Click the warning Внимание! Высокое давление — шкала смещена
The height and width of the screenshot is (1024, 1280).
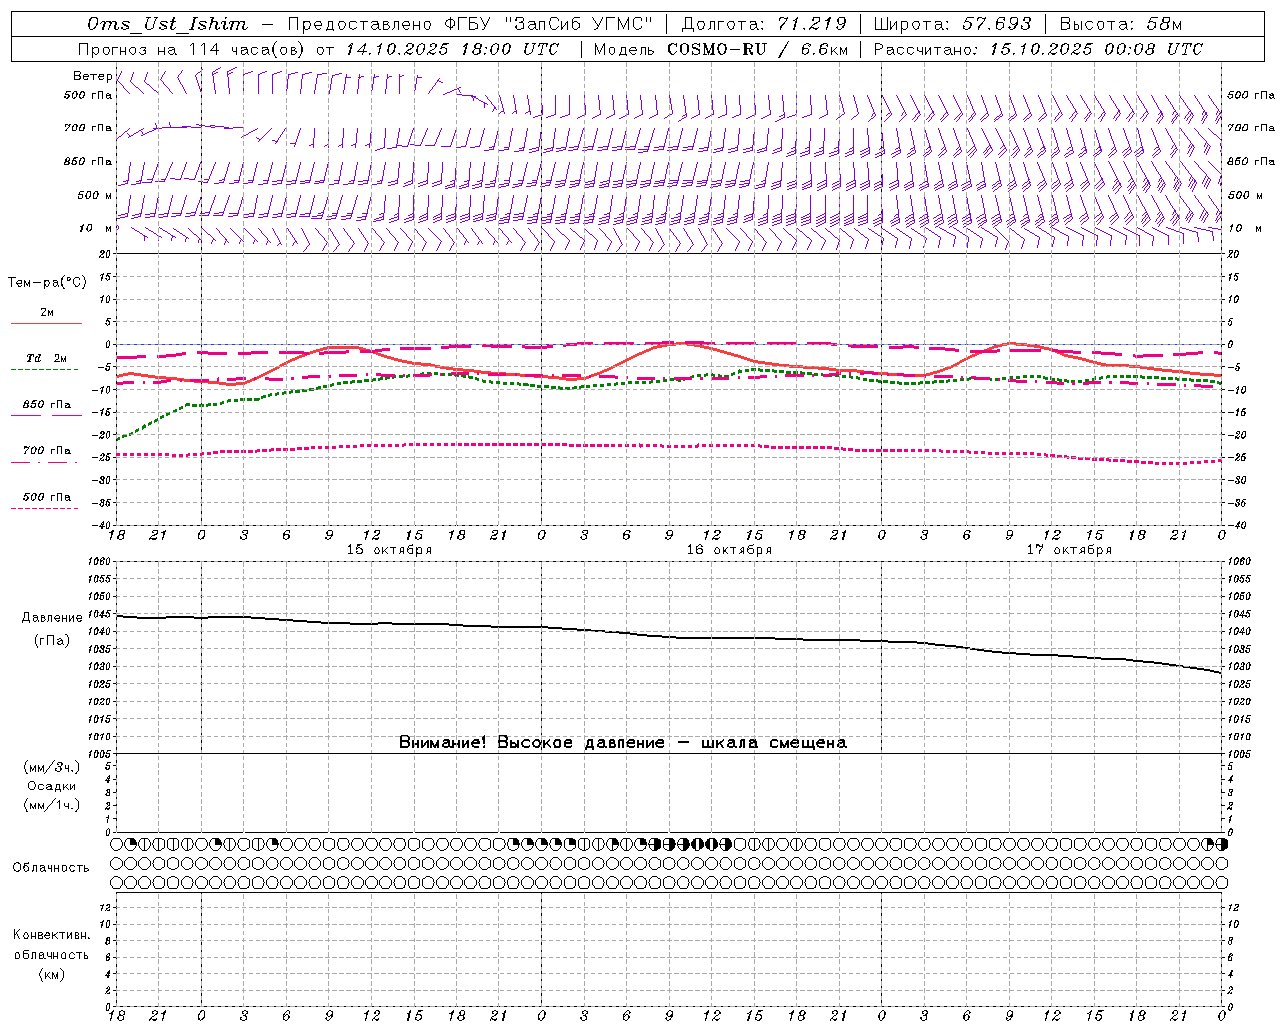(623, 742)
